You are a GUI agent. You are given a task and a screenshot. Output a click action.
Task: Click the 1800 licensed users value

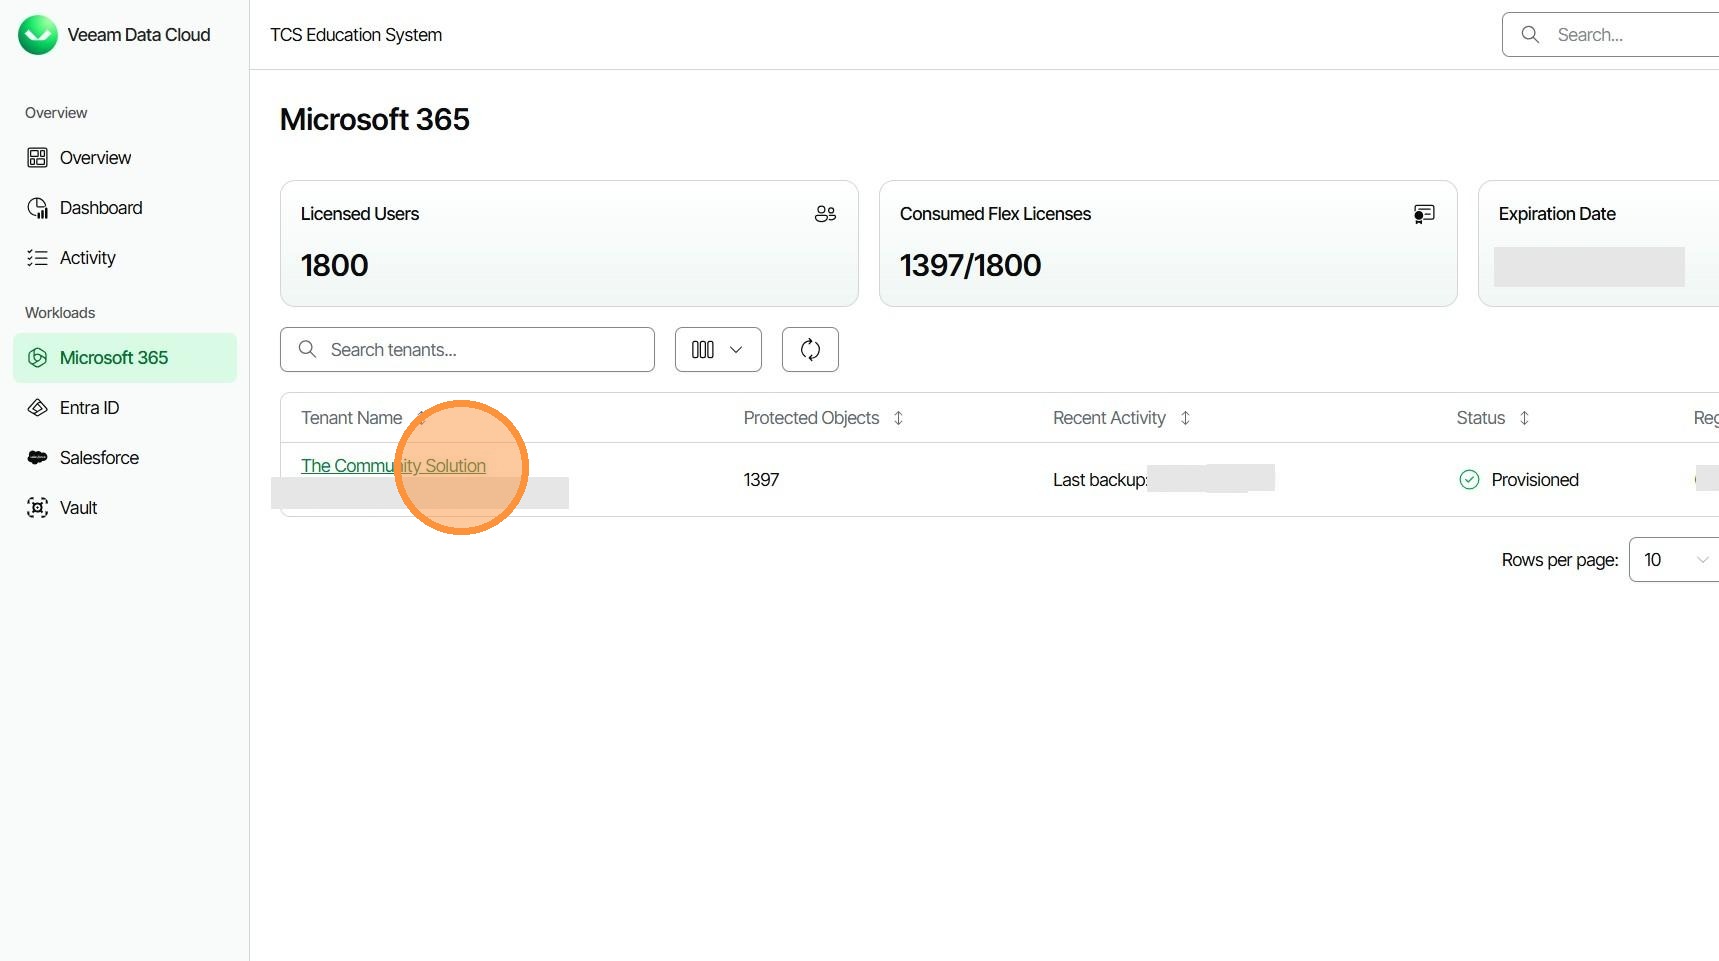[335, 265]
